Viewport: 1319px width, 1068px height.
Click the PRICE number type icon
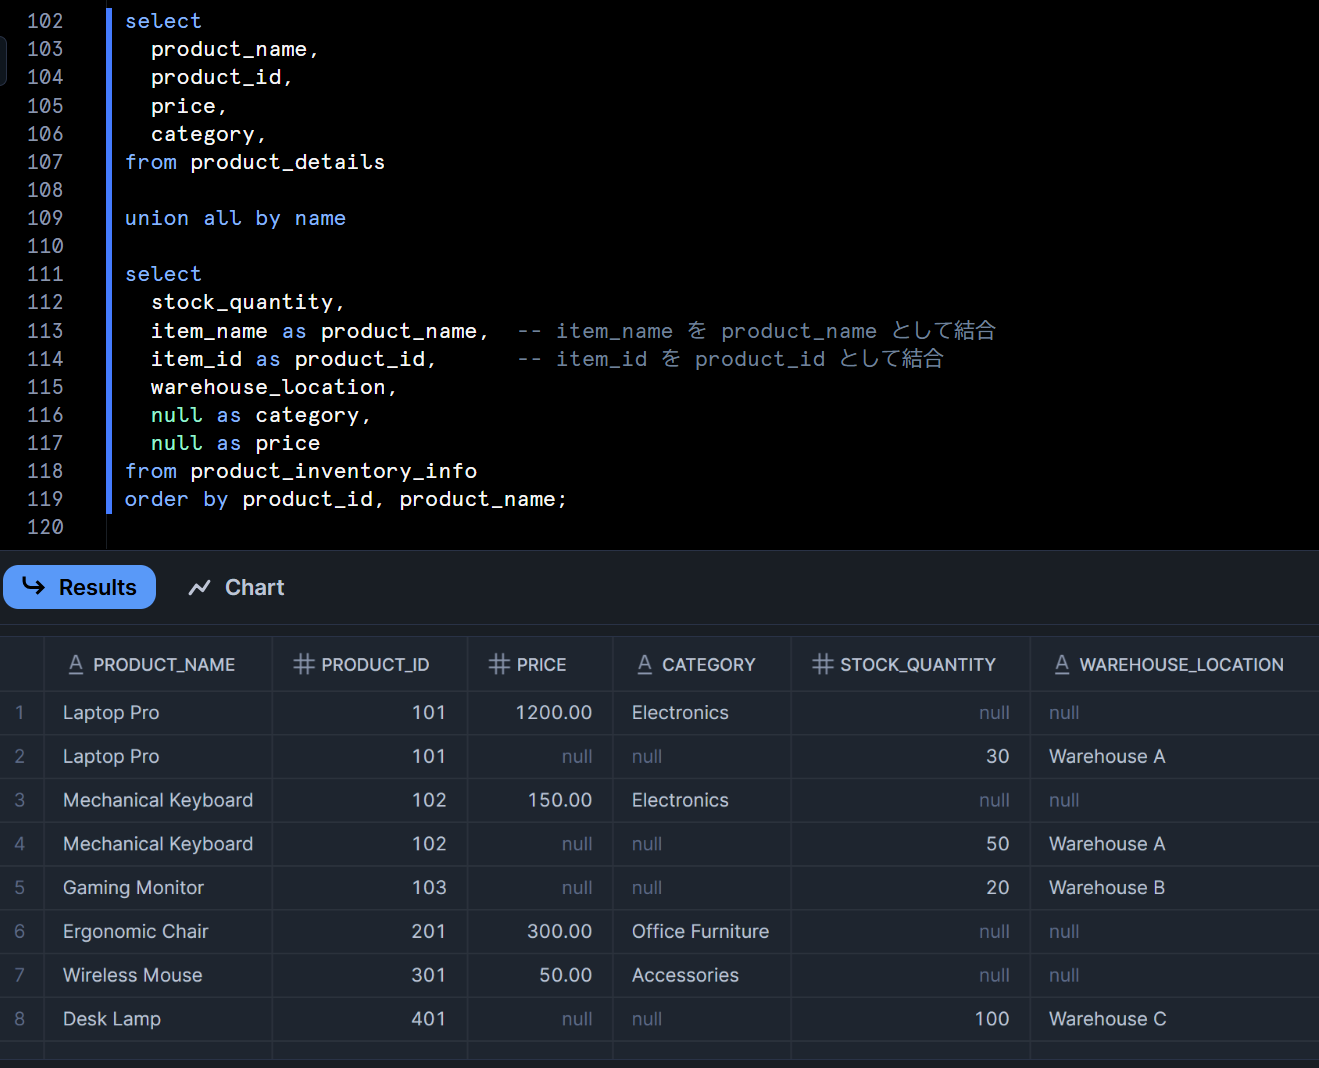pos(499,664)
